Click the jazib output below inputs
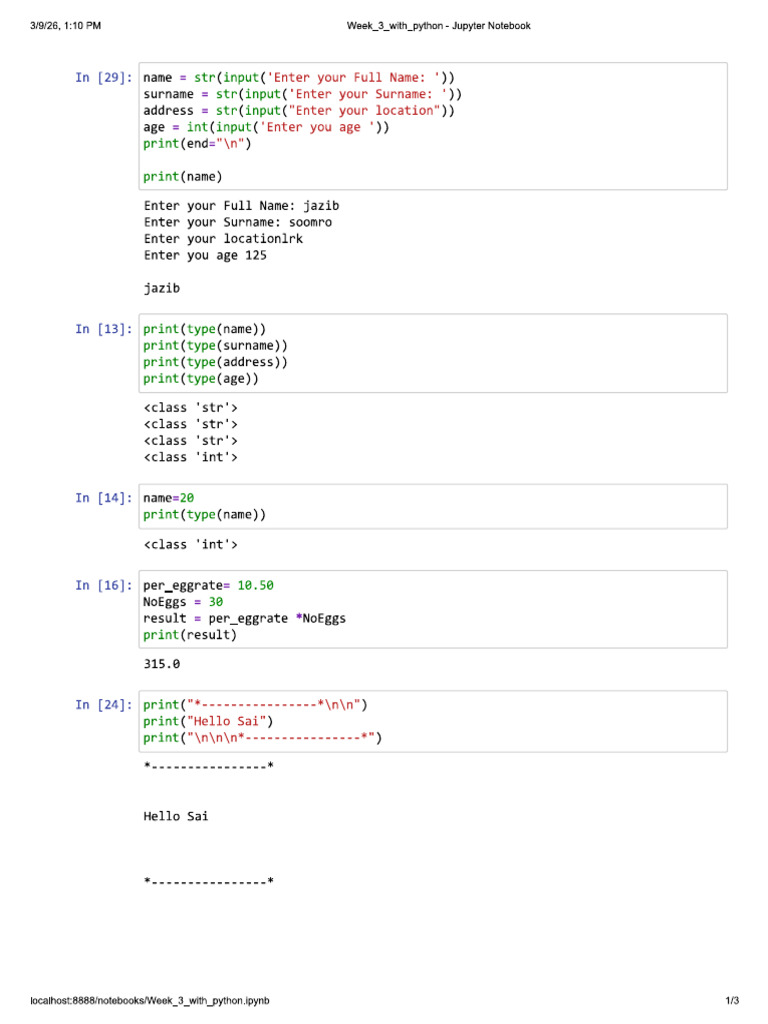The height and width of the screenshot is (1024, 768). [161, 289]
